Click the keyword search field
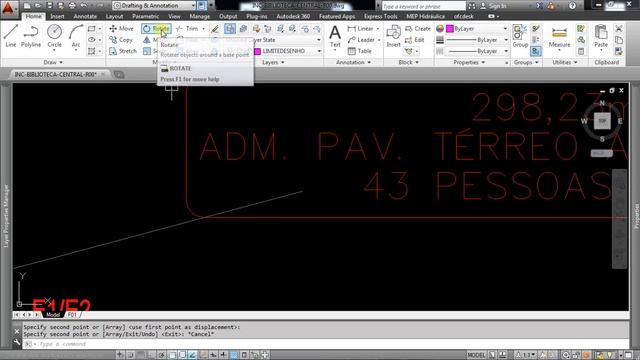Image resolution: width=640 pixels, height=360 pixels. (x=423, y=6)
